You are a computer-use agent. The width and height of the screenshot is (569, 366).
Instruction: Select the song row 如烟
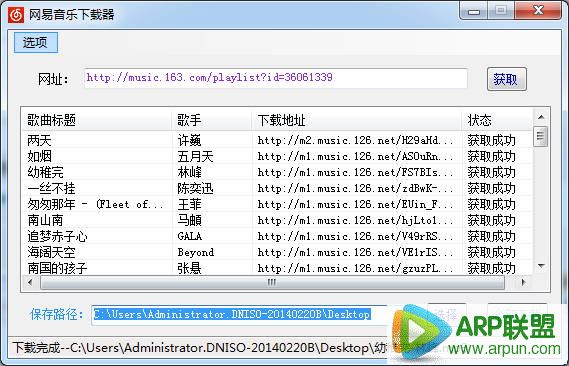(277, 156)
